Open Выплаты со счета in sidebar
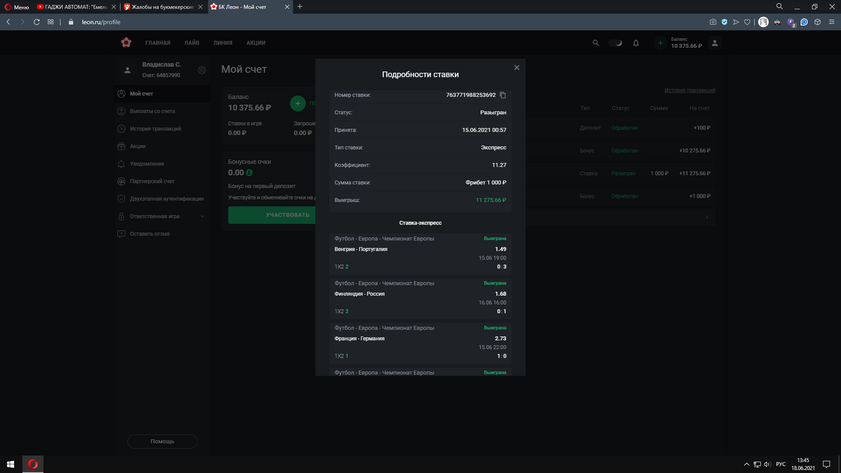This screenshot has height=473, width=841. 163,111
